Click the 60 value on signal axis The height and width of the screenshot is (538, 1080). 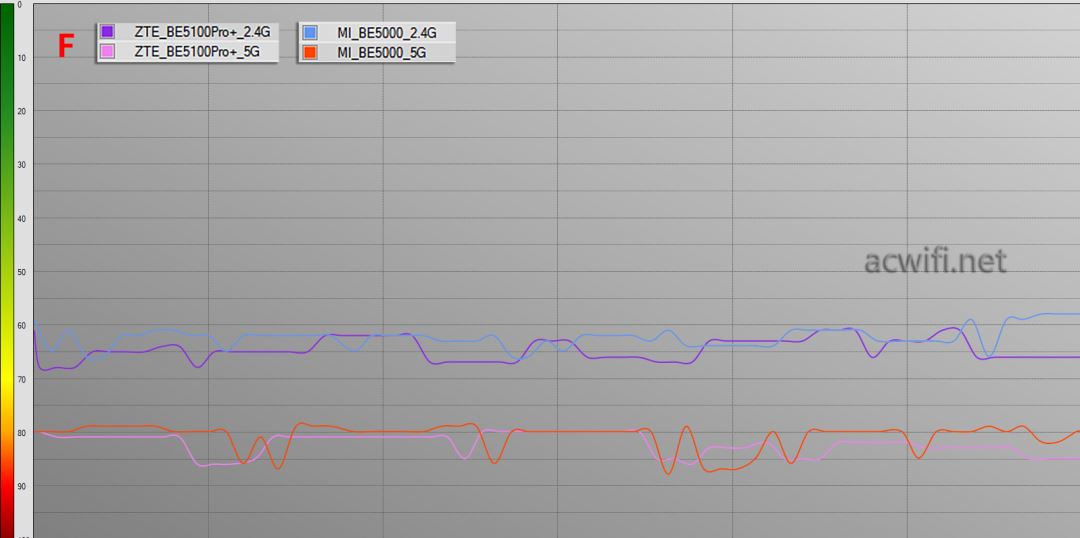(21, 326)
